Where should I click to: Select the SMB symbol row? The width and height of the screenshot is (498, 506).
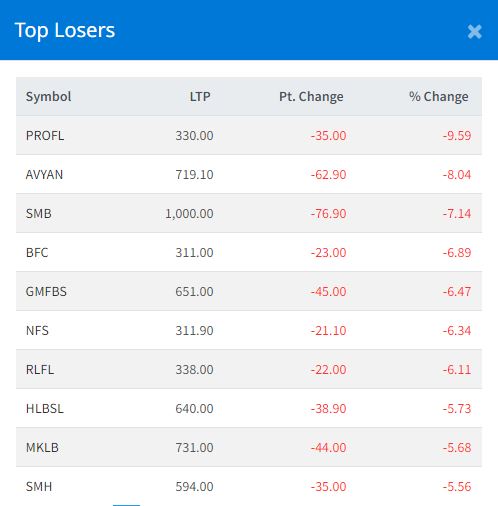249,214
